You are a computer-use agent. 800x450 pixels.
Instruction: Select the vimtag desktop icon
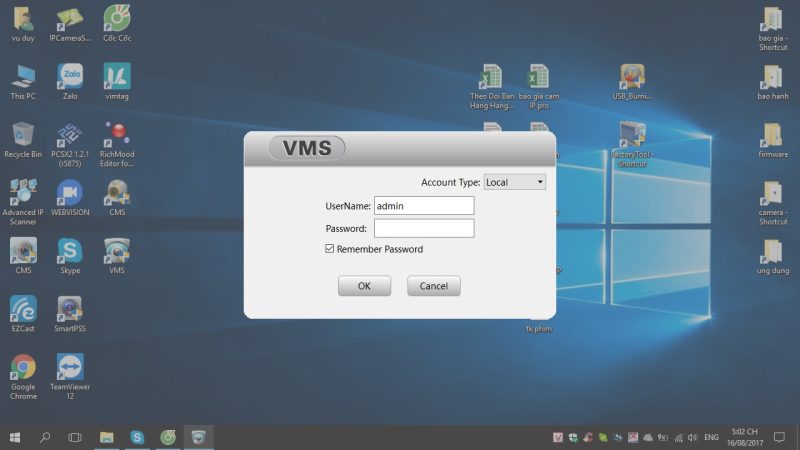(117, 82)
